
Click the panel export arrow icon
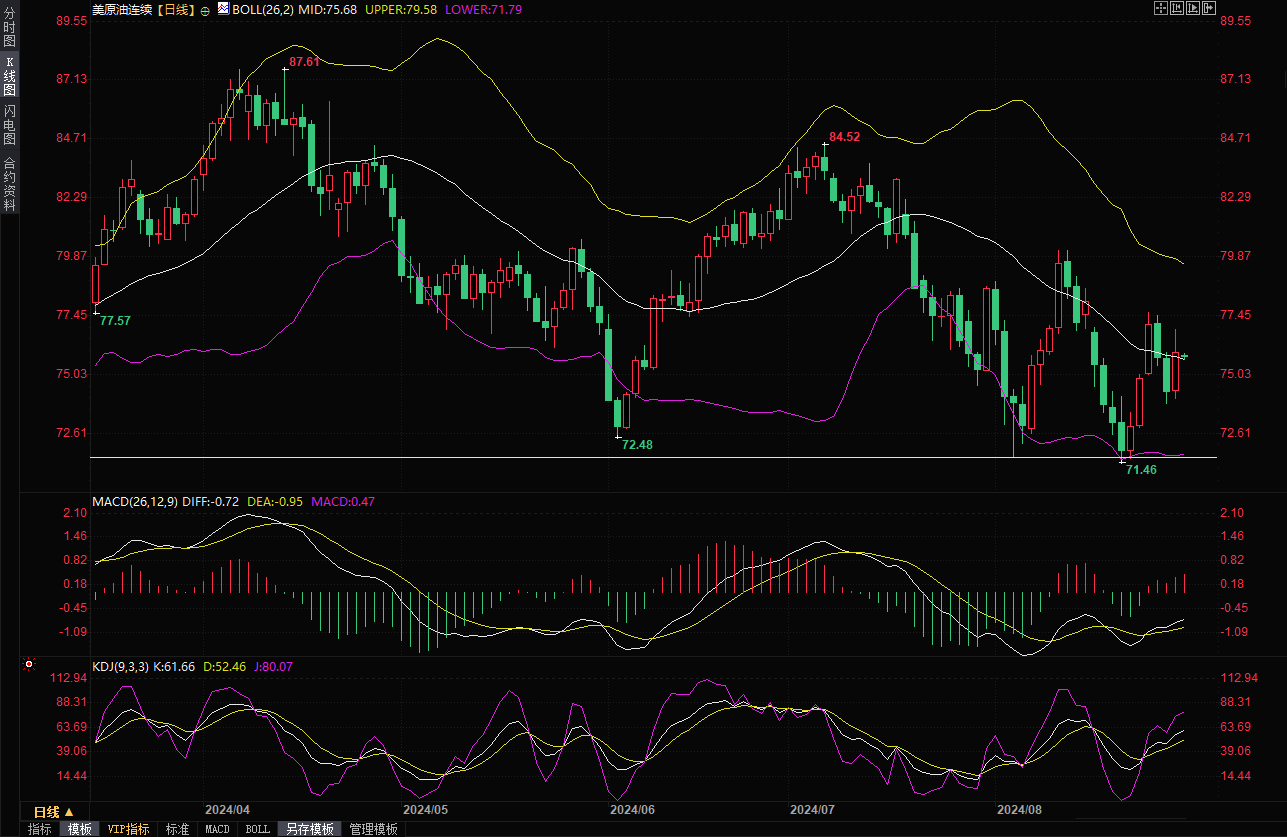pos(1209,8)
